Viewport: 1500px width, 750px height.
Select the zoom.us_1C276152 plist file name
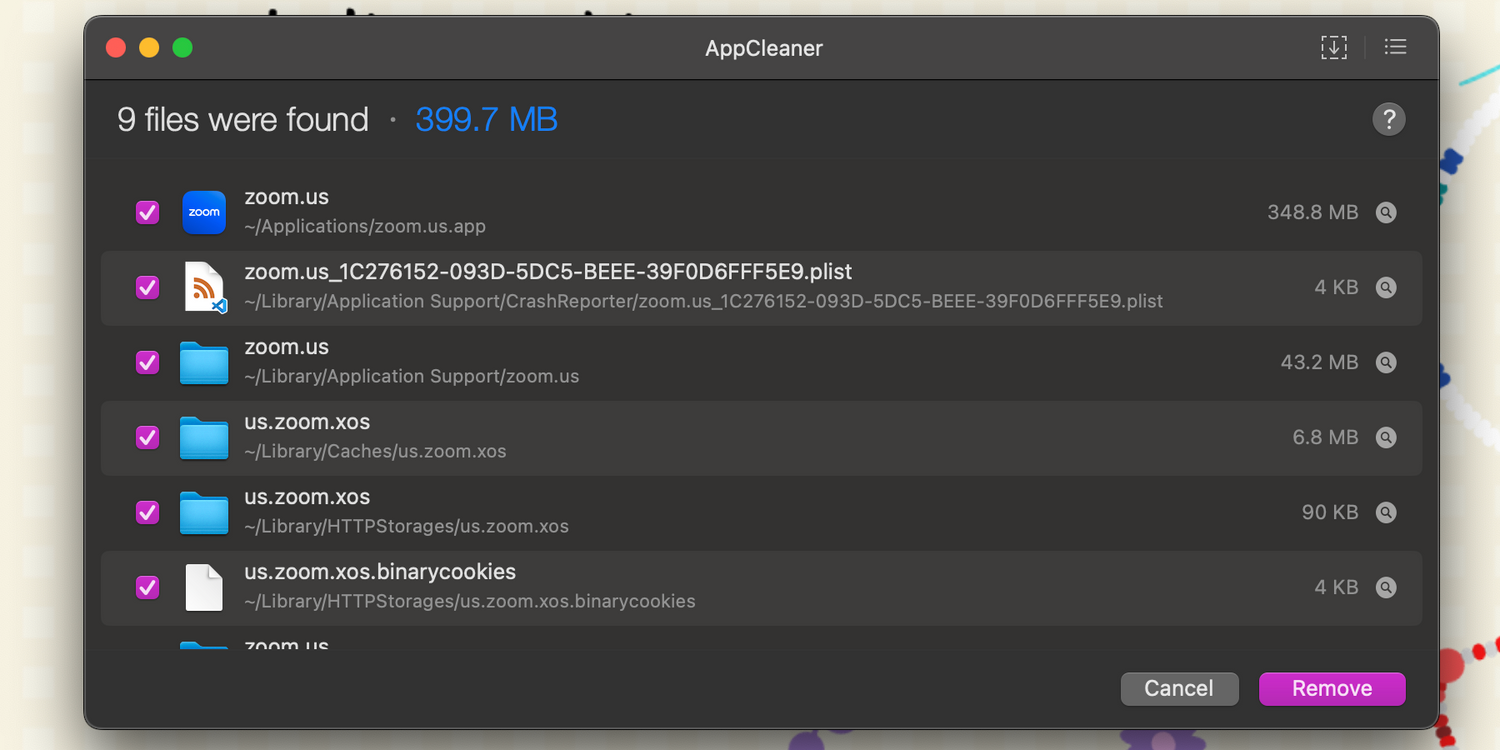point(548,272)
